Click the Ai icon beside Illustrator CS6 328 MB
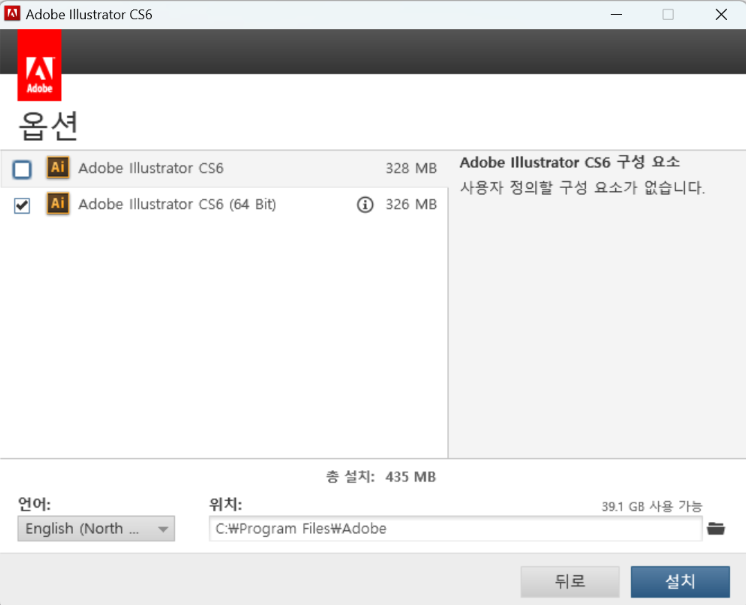This screenshot has height=605, width=746. pyautogui.click(x=58, y=167)
